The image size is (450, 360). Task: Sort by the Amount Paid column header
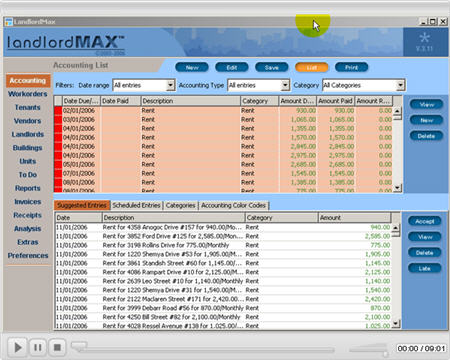pyautogui.click(x=335, y=101)
